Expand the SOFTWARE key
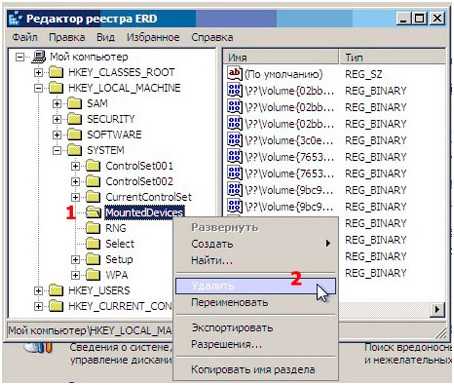Image resolution: width=454 pixels, height=385 pixels. (57, 135)
